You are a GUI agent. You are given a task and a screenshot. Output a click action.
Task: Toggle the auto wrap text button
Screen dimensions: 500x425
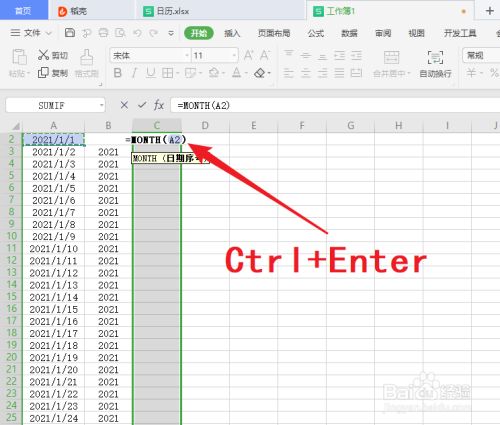(x=435, y=64)
